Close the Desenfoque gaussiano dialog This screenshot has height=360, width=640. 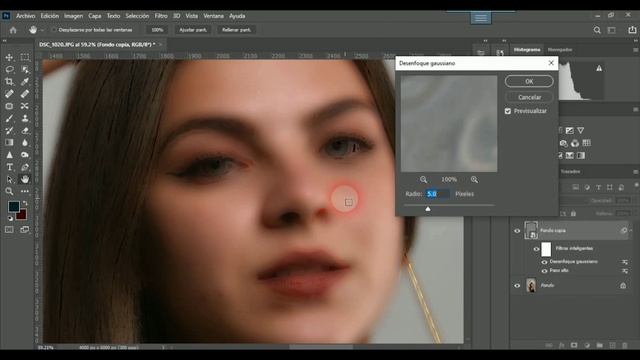pyautogui.click(x=551, y=63)
